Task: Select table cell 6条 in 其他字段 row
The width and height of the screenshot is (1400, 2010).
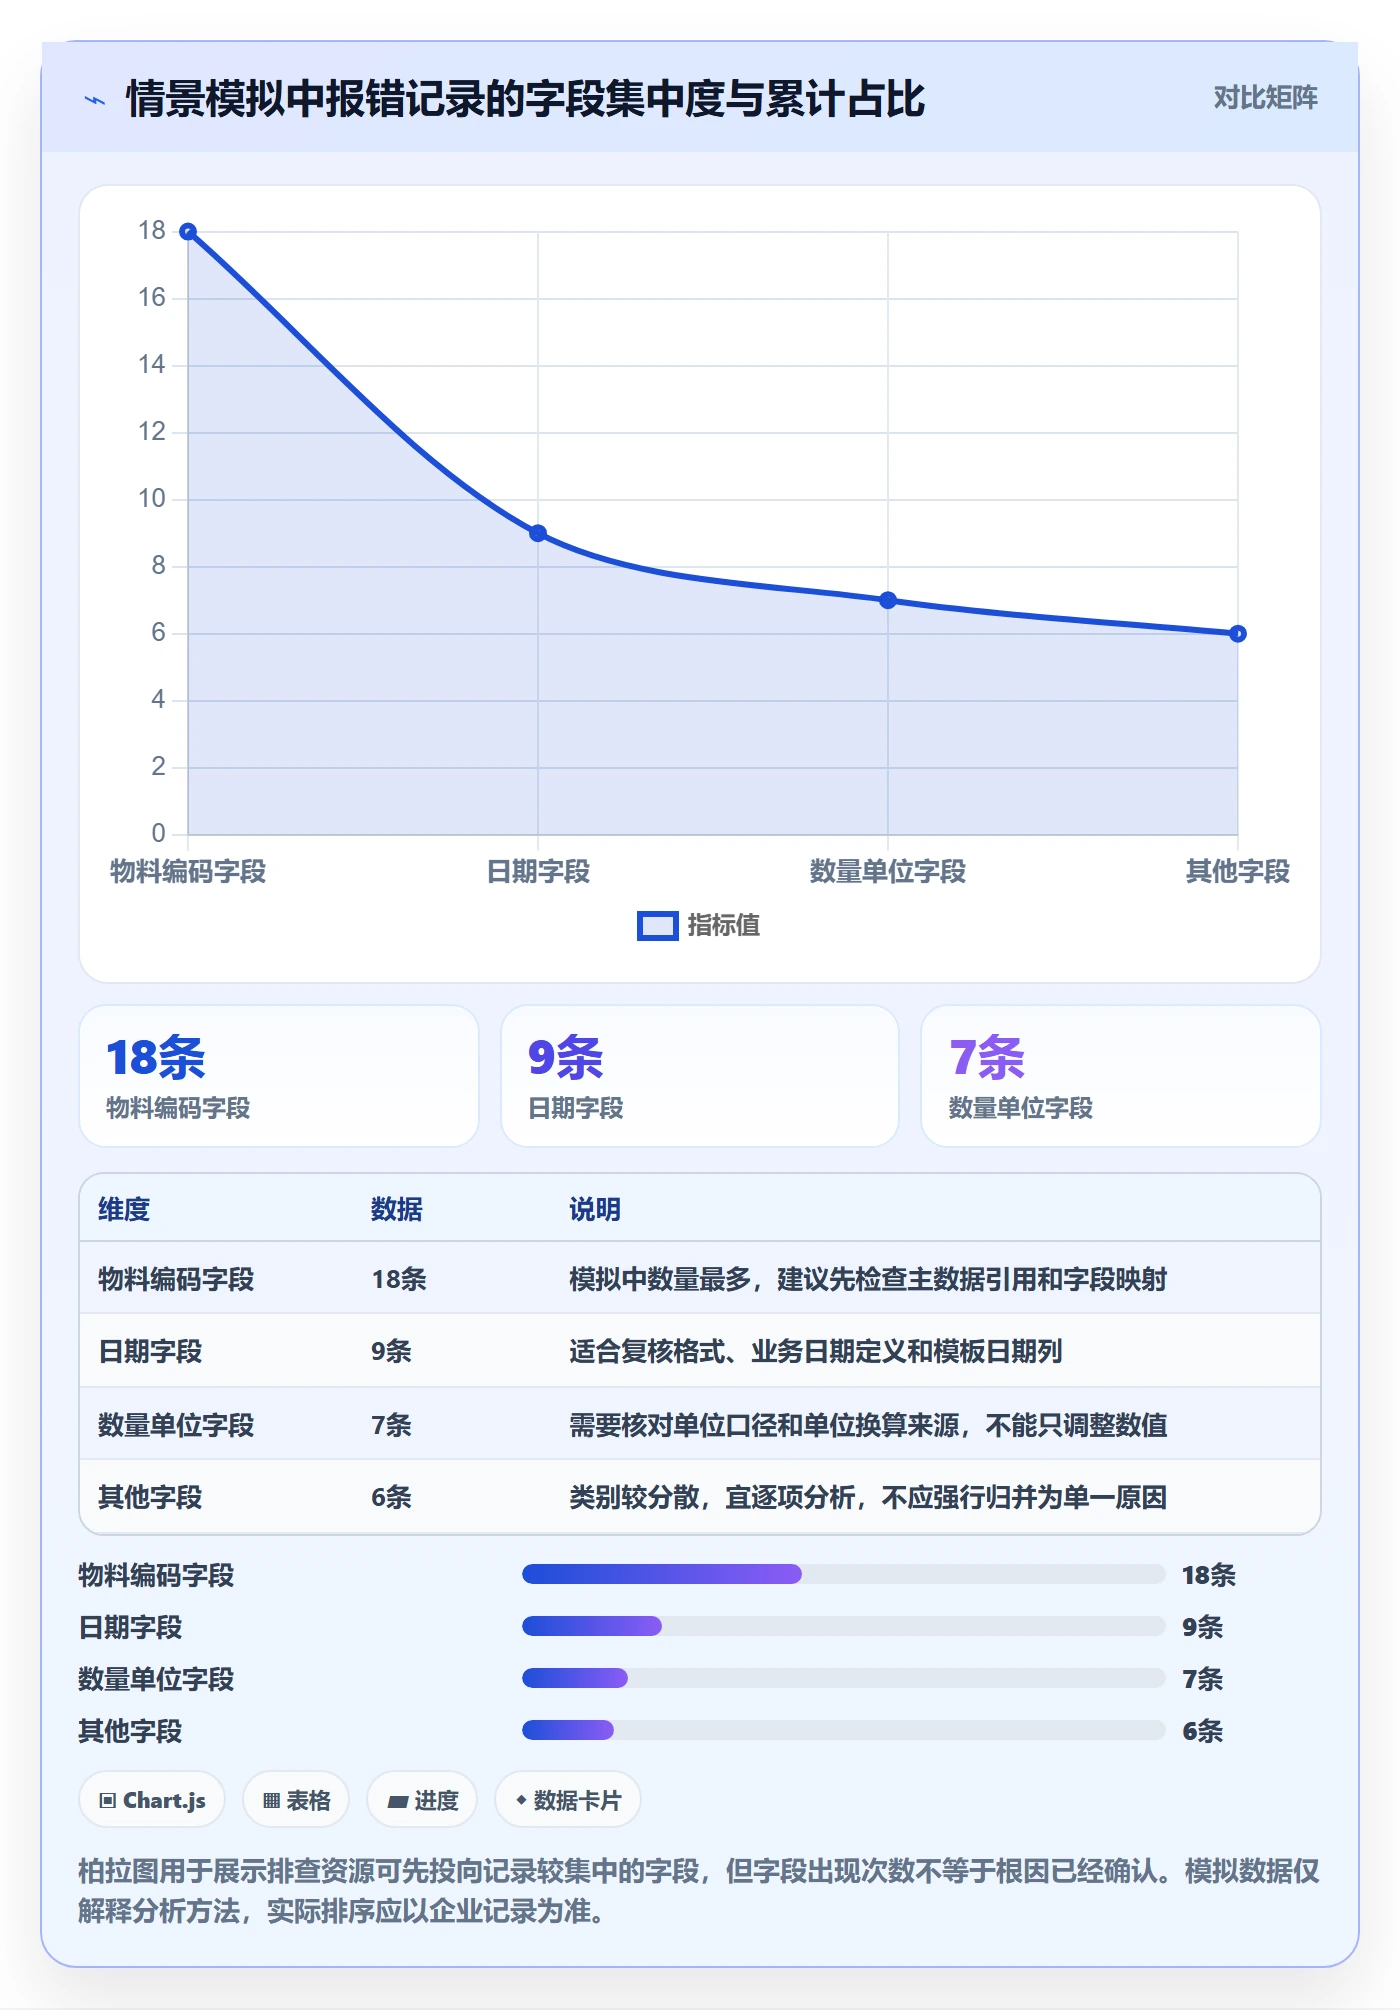Action: pyautogui.click(x=391, y=1498)
